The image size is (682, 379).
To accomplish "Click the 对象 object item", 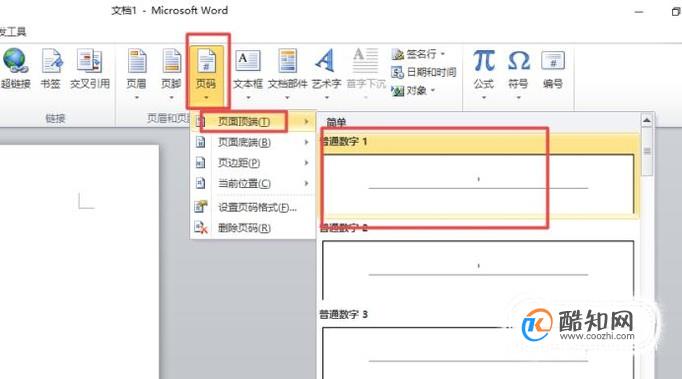I will [x=413, y=91].
